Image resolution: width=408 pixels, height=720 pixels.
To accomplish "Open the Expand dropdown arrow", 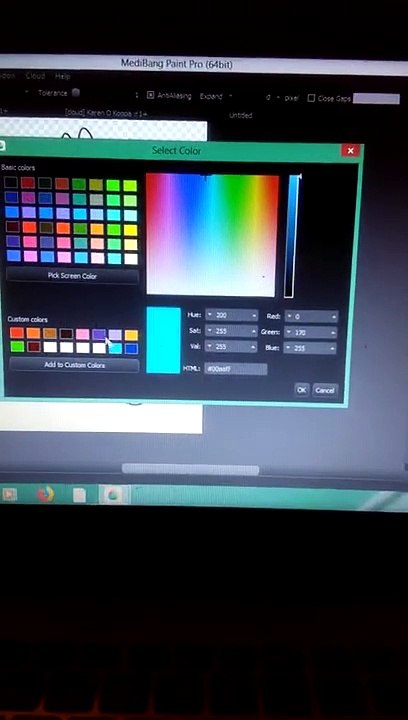I will [230, 96].
